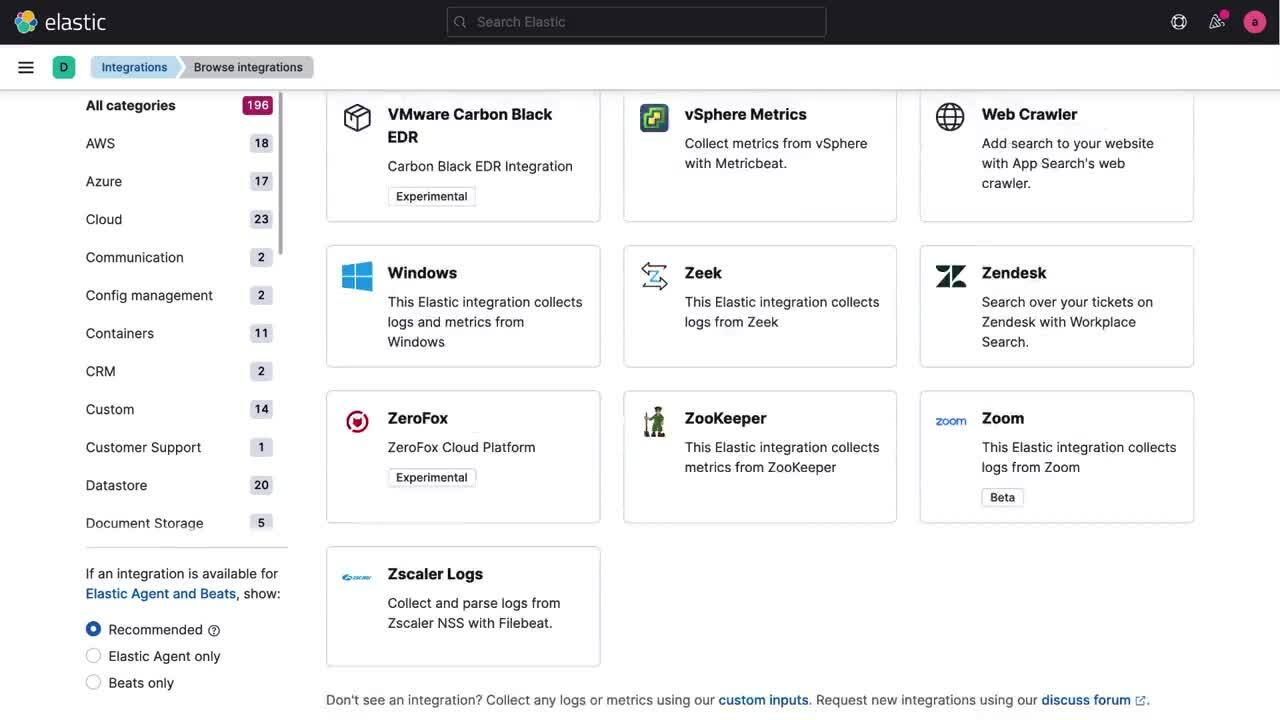The image size is (1280, 720).
Task: Open the user avatar menu
Action: coord(1255,22)
